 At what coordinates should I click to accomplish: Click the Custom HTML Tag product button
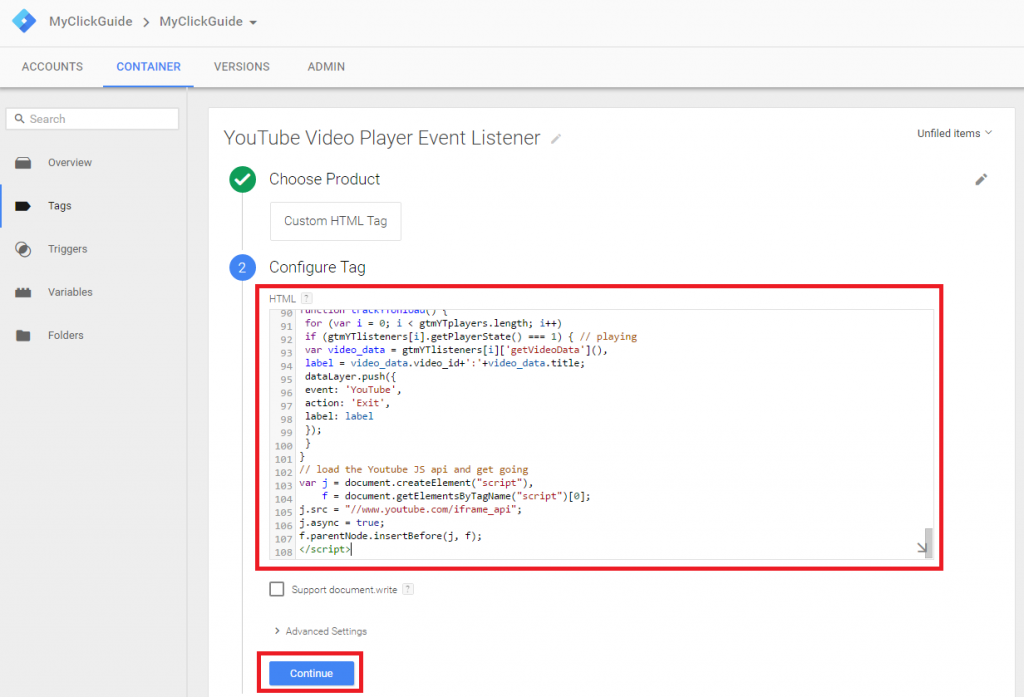(x=335, y=221)
